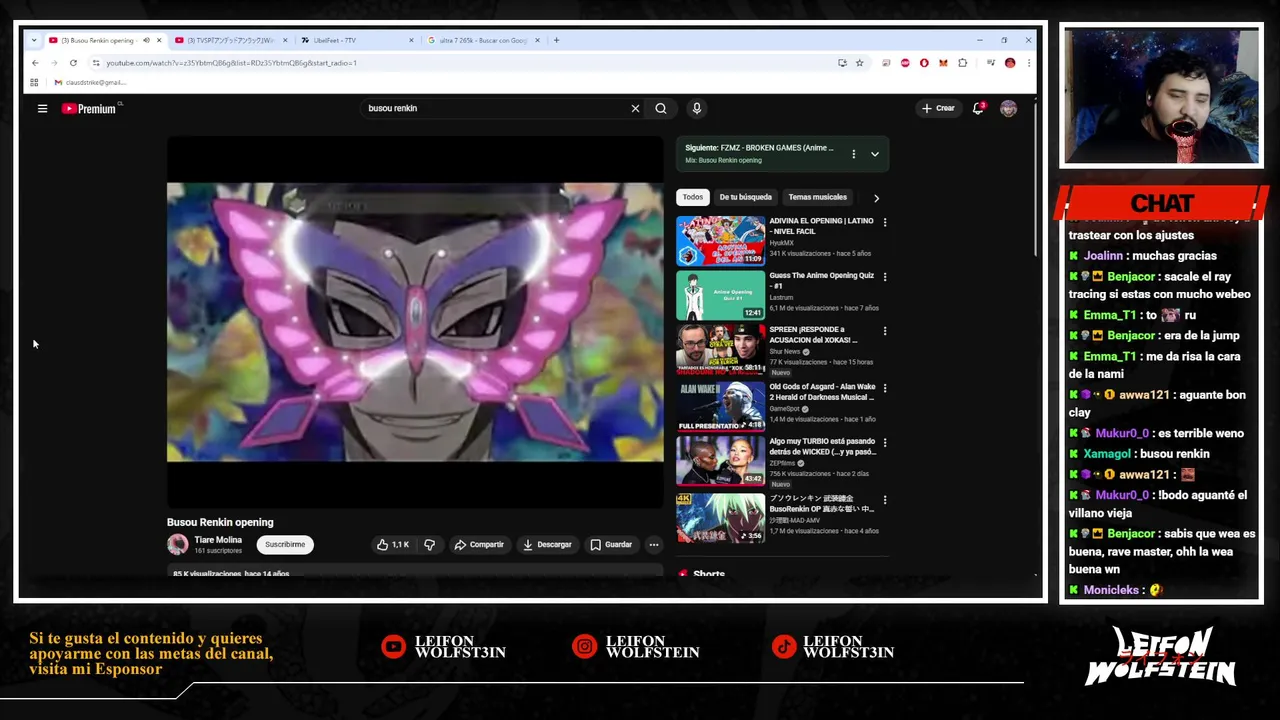Show more filter chips with right arrow

876,198
